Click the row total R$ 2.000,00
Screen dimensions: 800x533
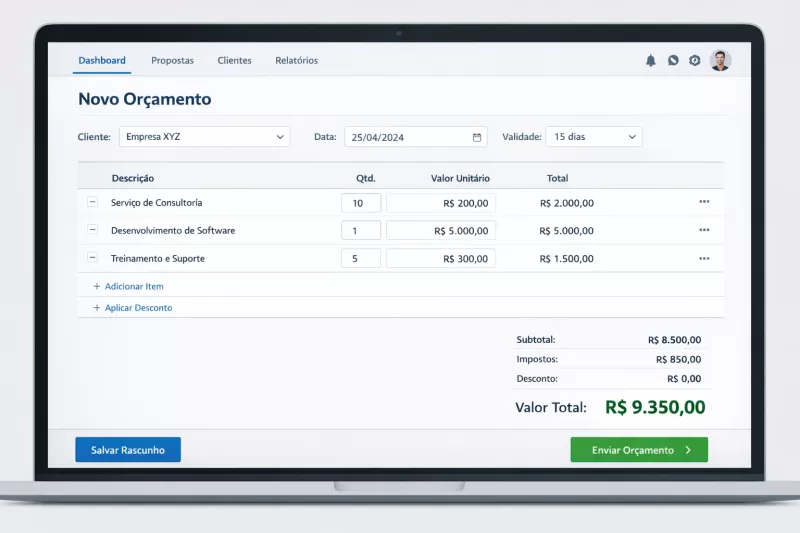pyautogui.click(x=567, y=203)
